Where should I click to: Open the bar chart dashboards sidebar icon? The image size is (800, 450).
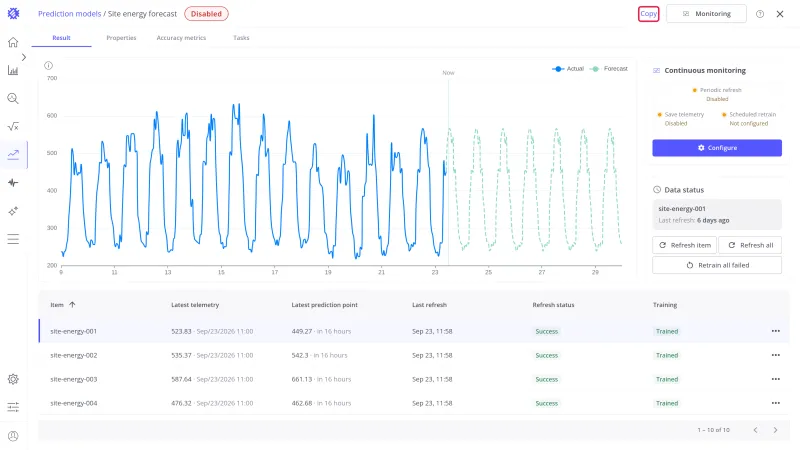13,70
